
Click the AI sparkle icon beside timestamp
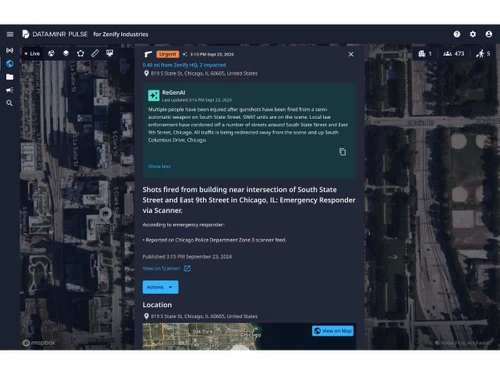point(185,54)
